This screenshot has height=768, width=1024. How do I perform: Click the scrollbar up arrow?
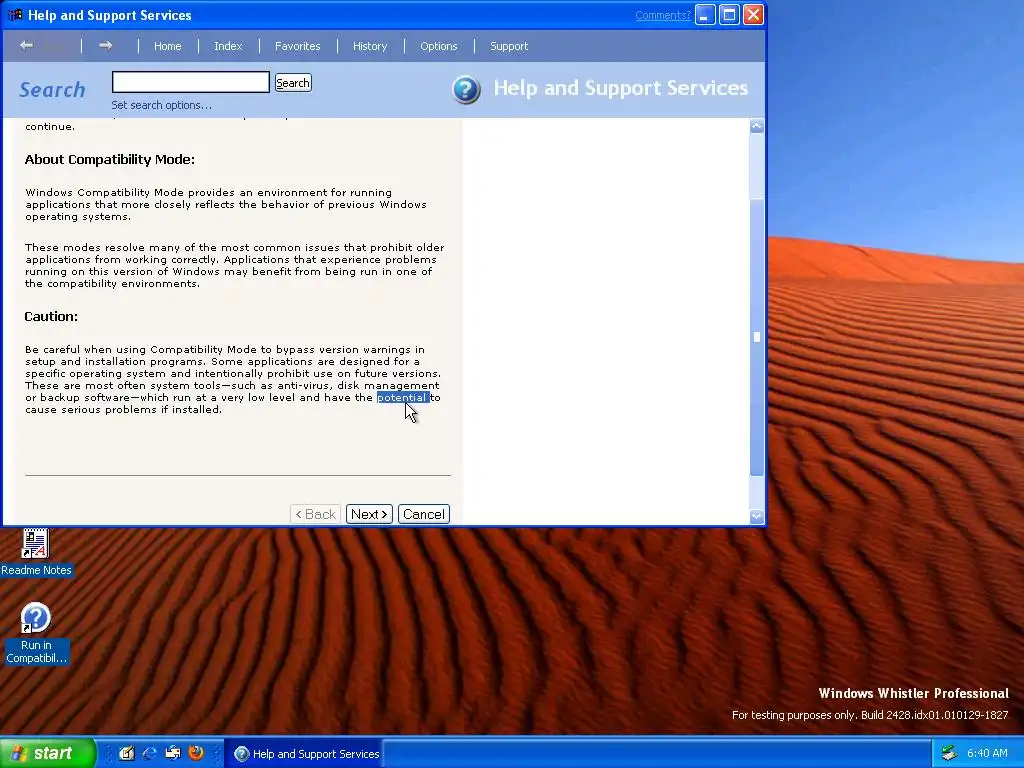pyautogui.click(x=756, y=126)
